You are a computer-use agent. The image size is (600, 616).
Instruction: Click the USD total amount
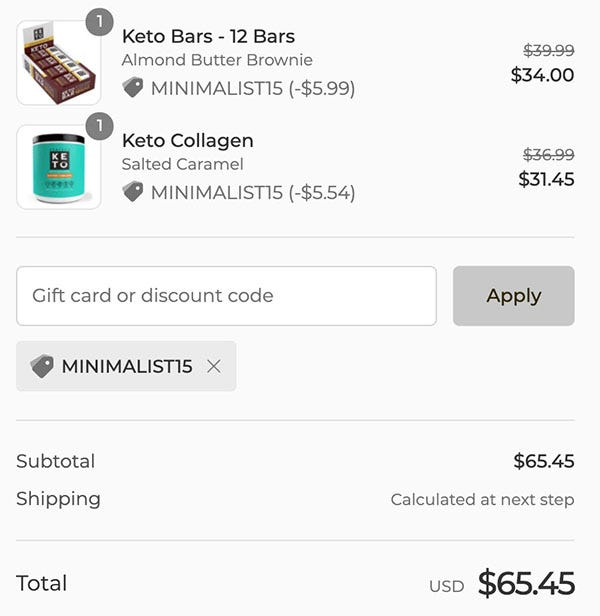(526, 584)
